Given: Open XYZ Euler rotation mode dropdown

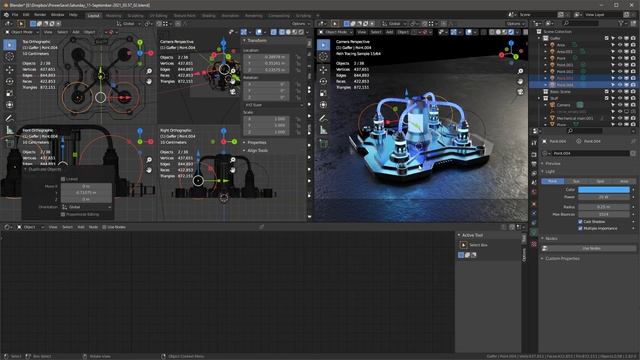Looking at the screenshot, I should [x=273, y=105].
